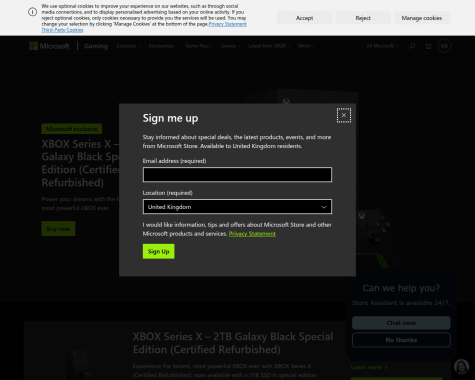
Task: Open Manage cookies settings
Action: pos(422,18)
